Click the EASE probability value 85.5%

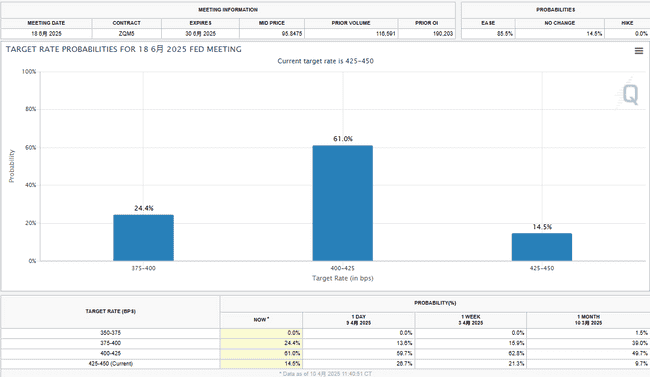coord(505,34)
